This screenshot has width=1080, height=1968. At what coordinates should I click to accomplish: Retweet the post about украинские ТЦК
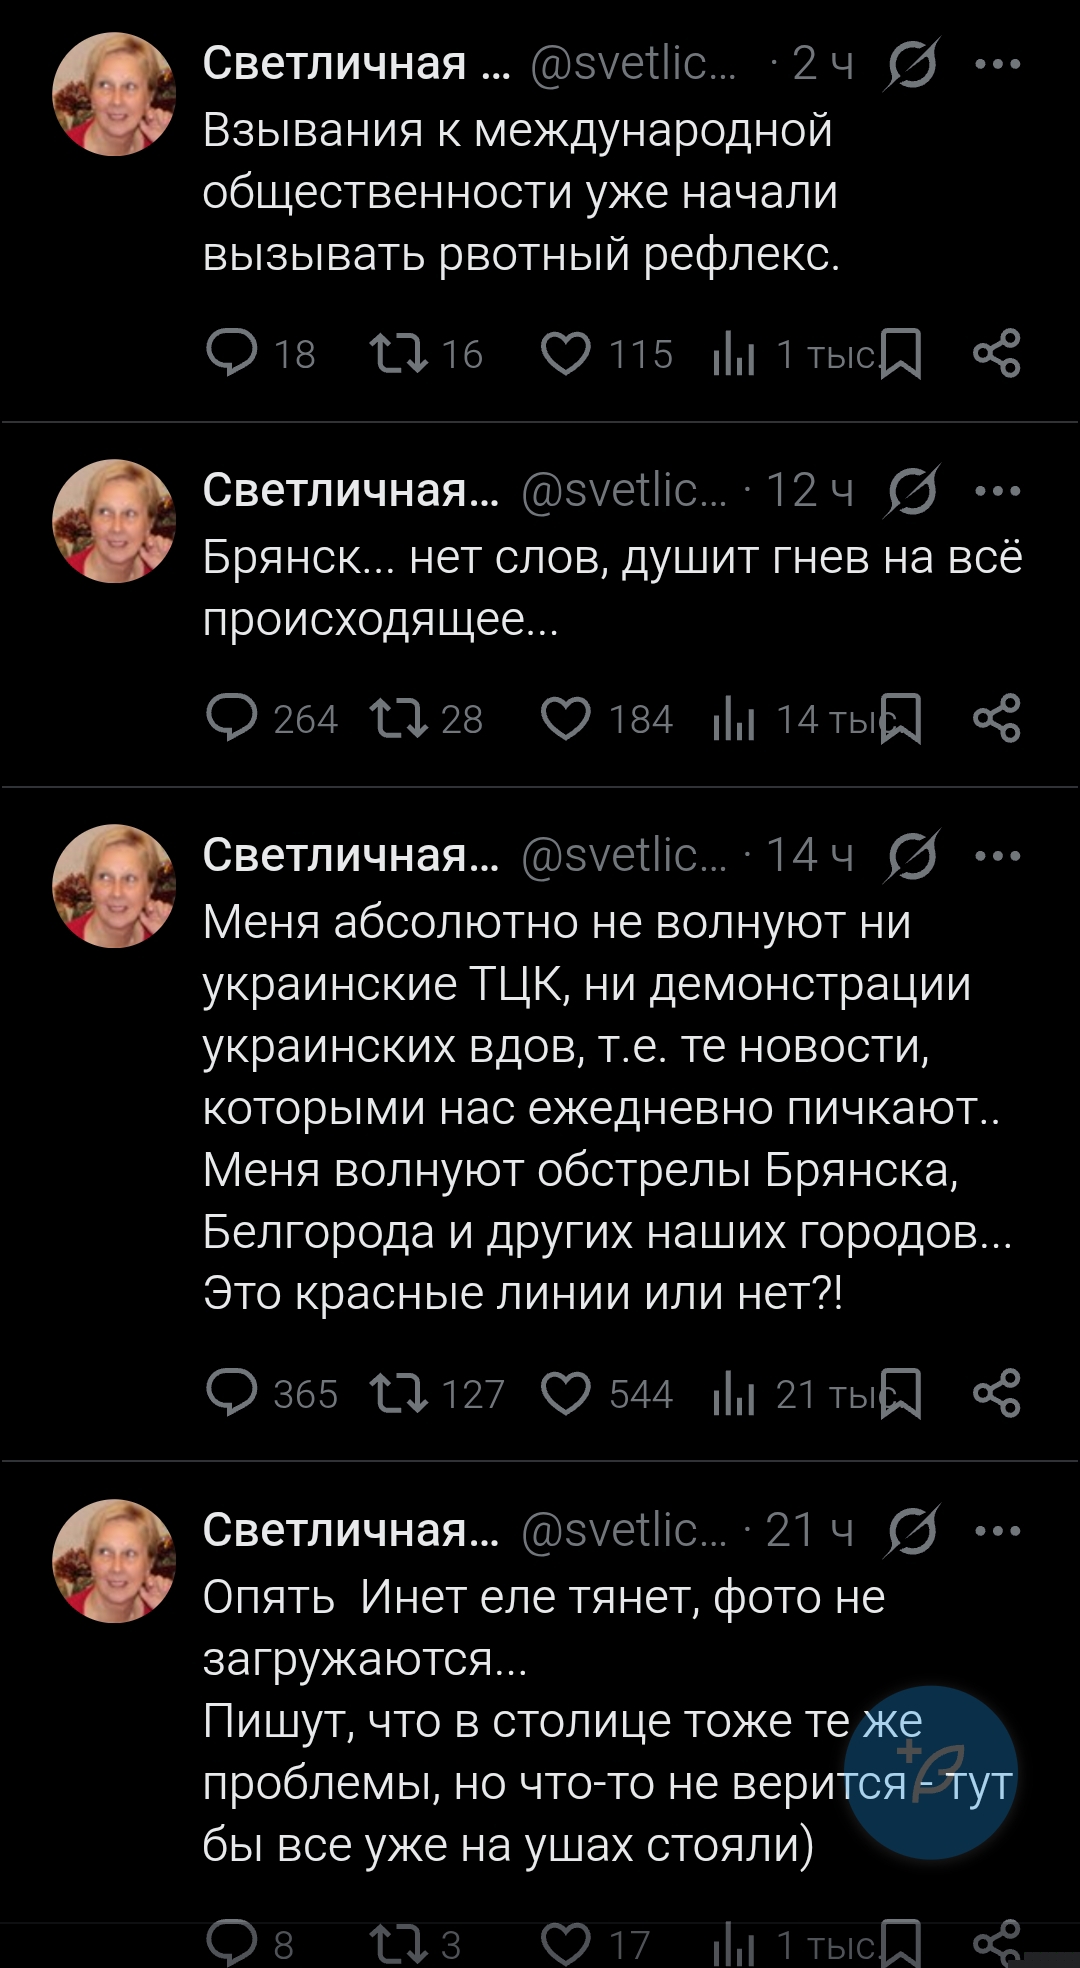pos(399,1393)
